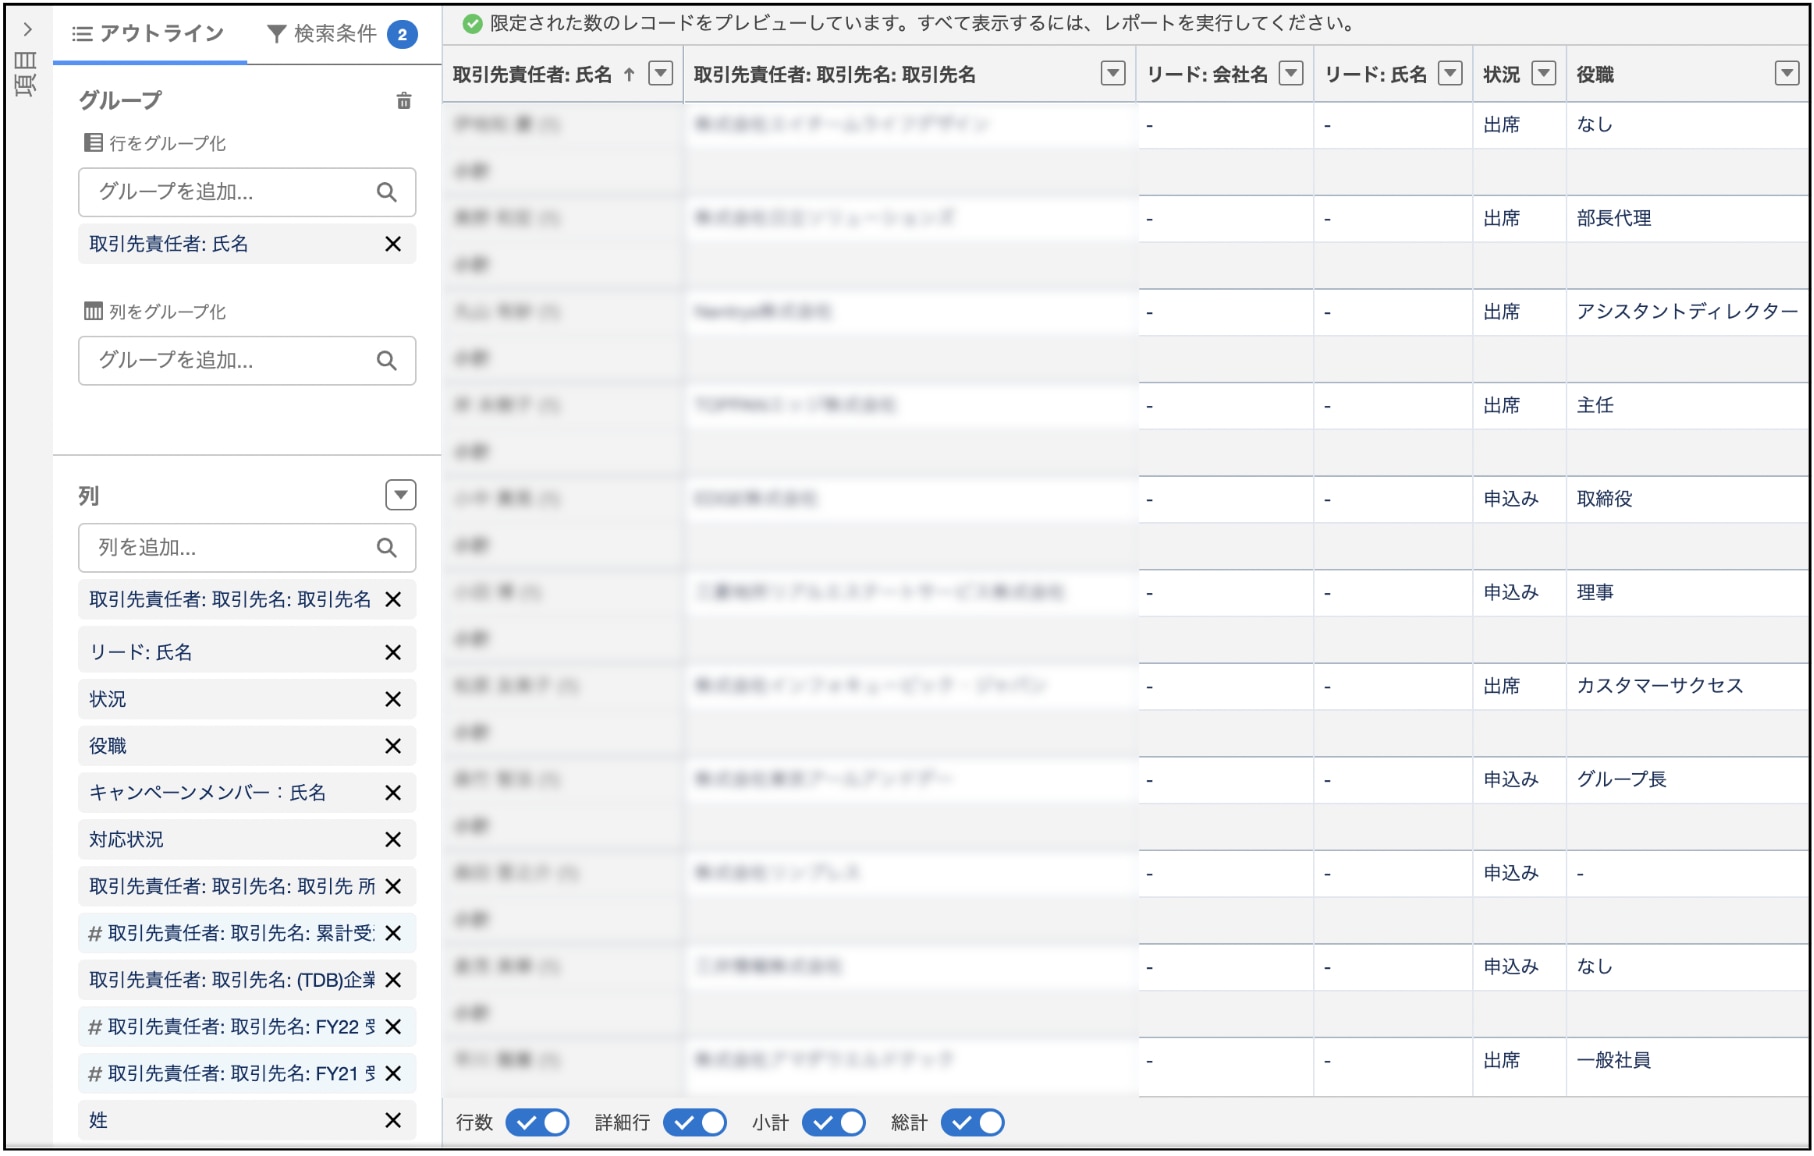The height and width of the screenshot is (1156, 1814).
Task: Click the row group グループを追加 search field
Action: (x=247, y=192)
